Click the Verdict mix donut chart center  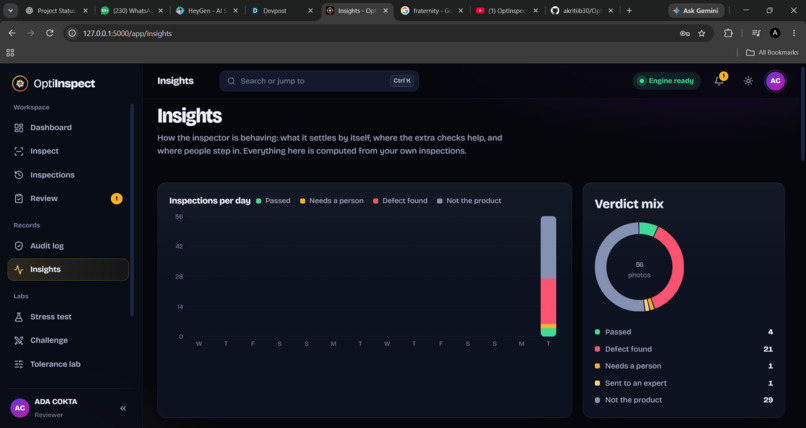point(639,267)
